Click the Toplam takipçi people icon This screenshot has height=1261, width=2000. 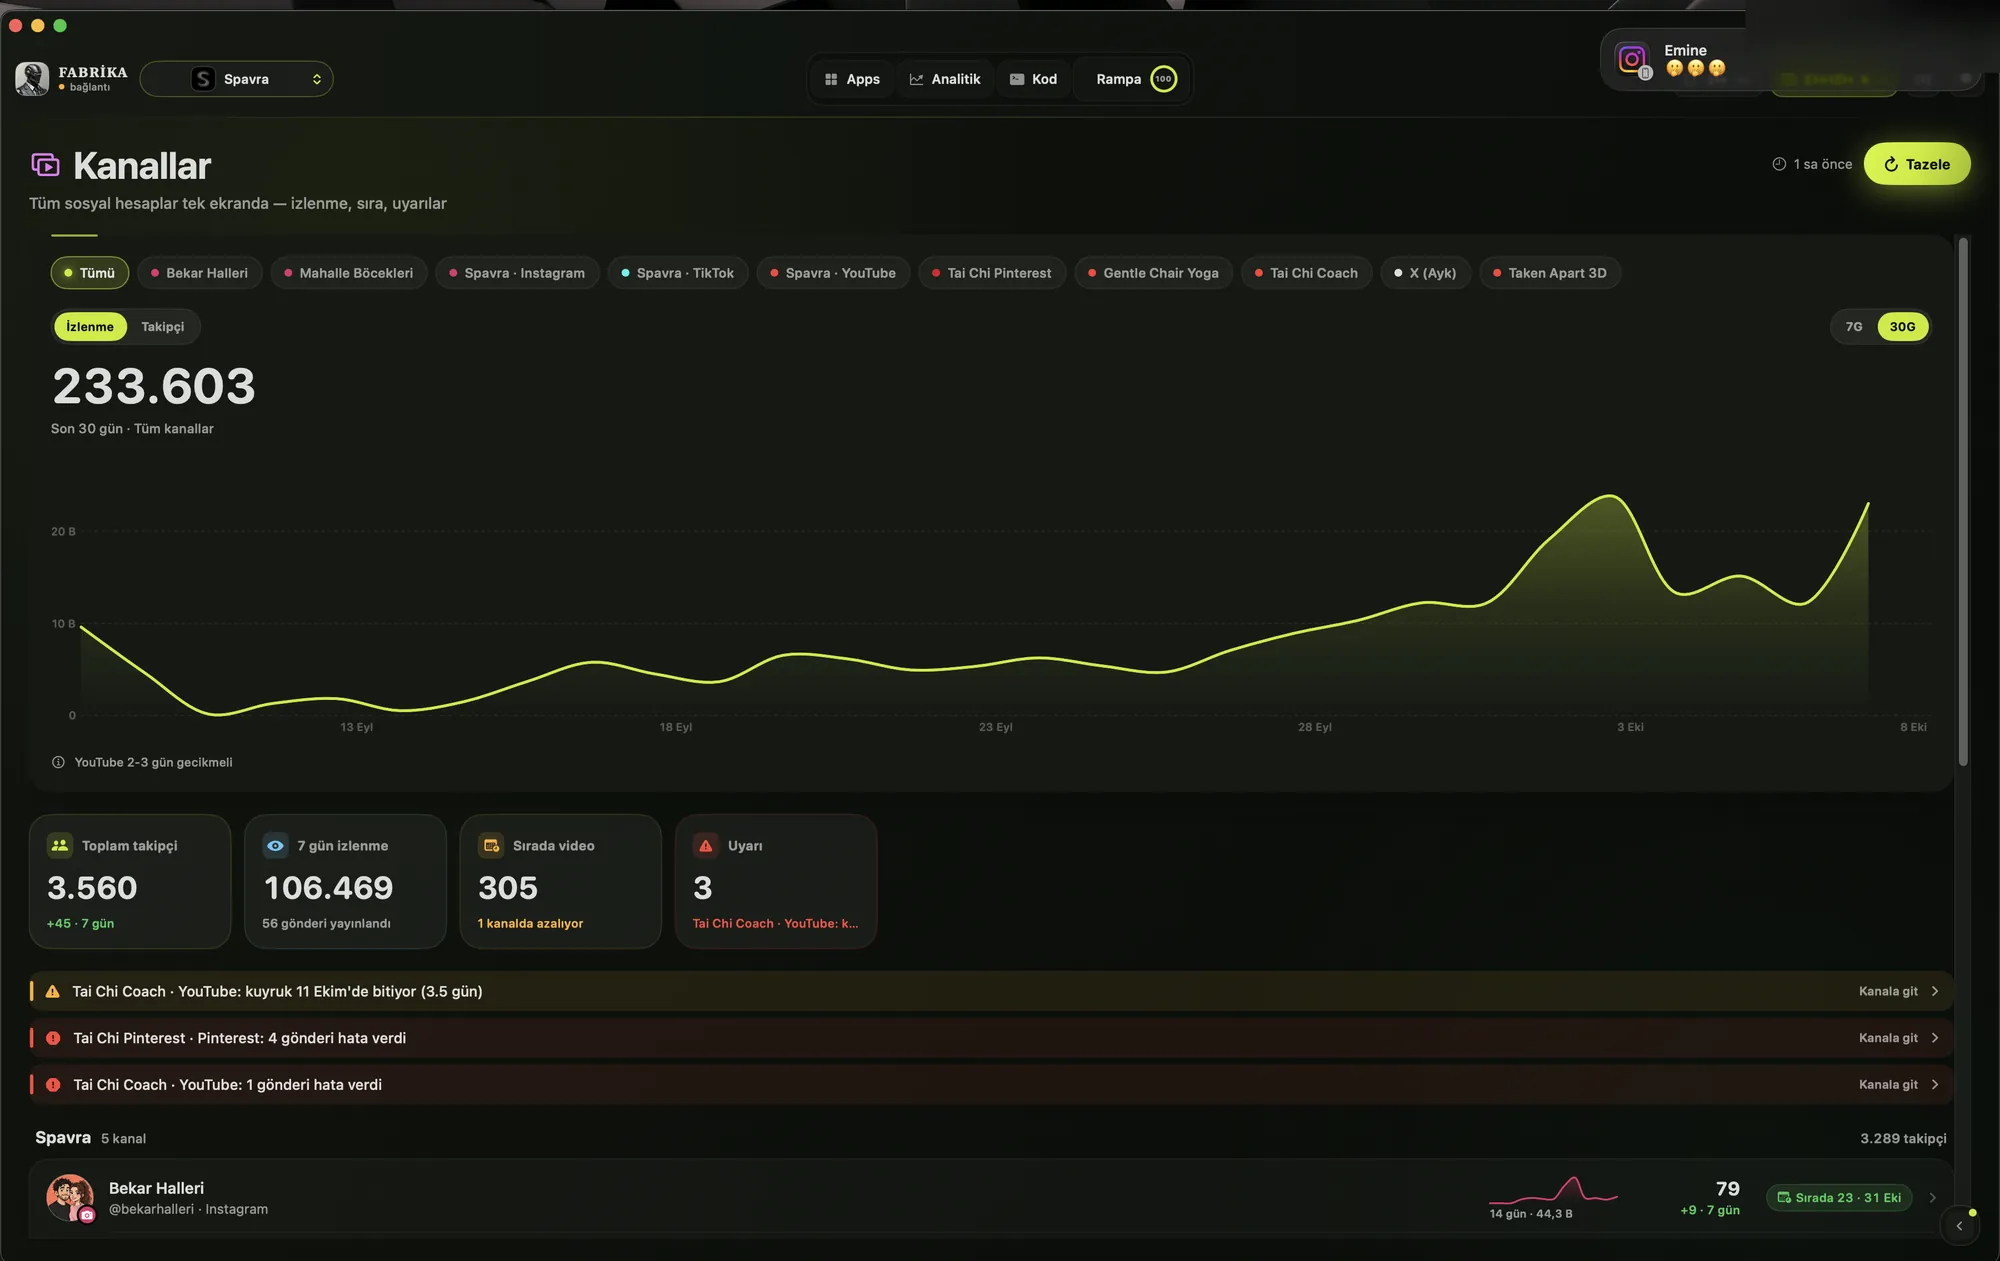click(x=60, y=846)
